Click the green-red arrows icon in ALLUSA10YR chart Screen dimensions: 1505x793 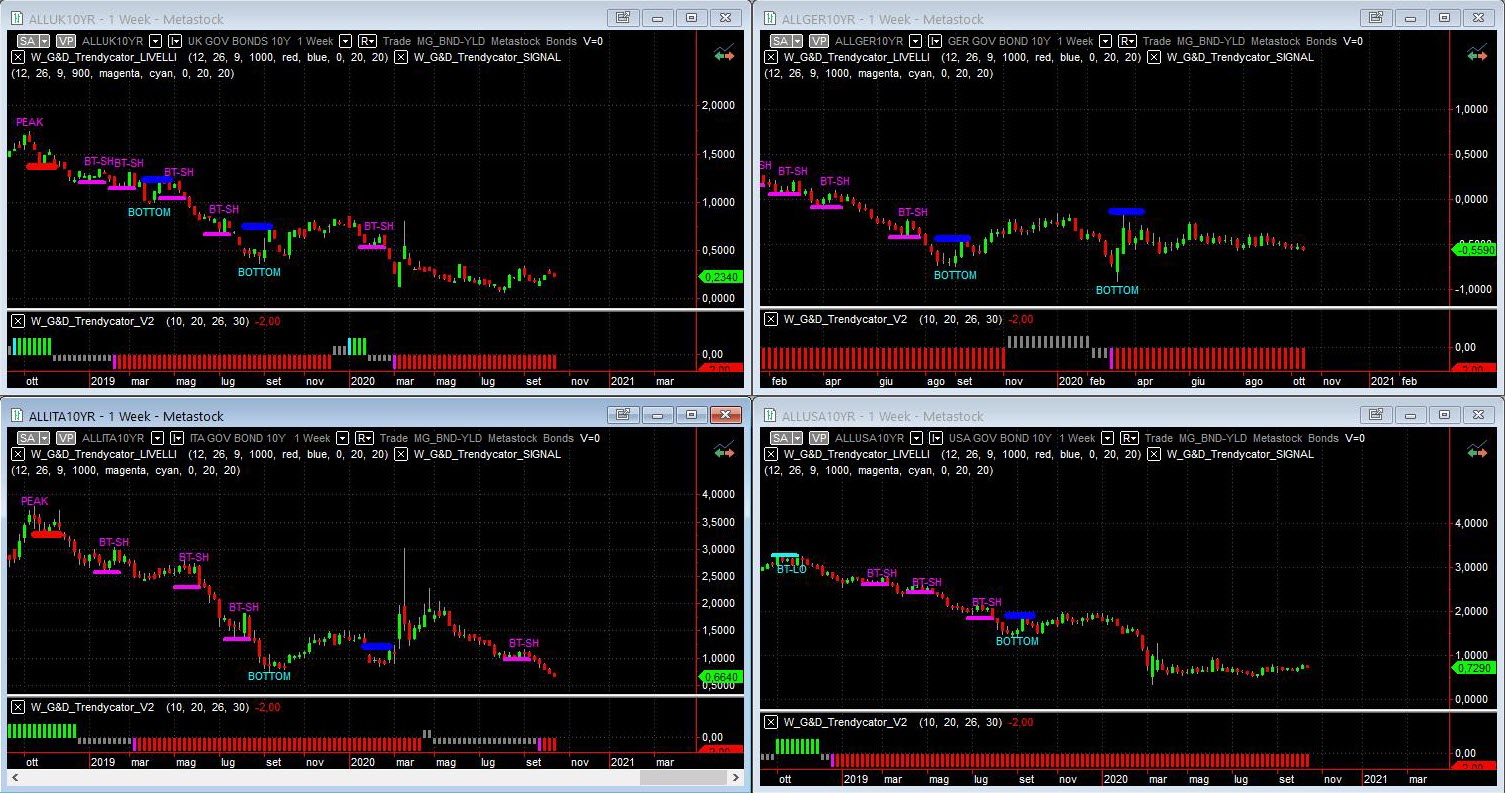[x=1477, y=451]
